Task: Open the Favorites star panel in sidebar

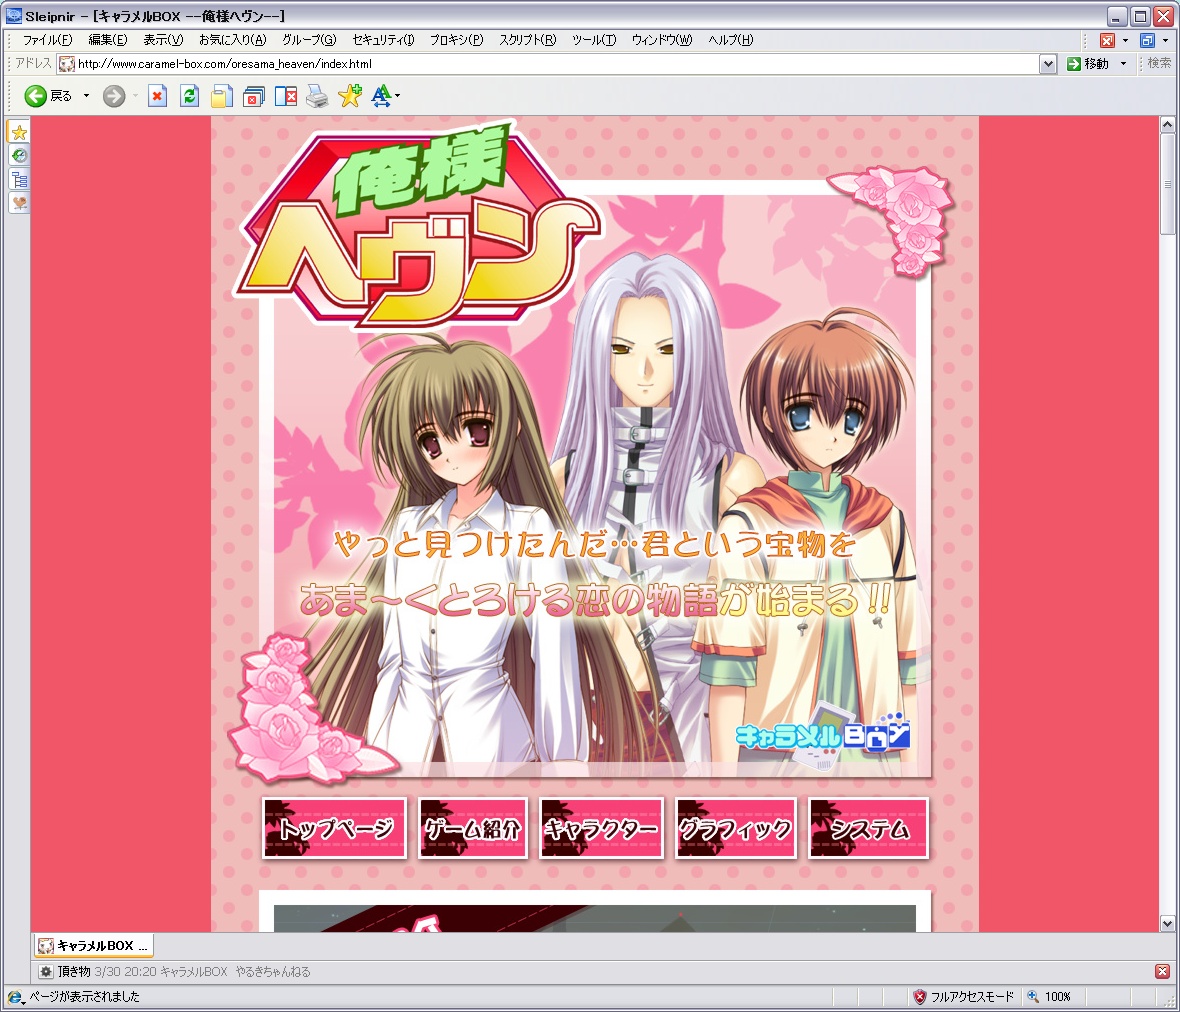Action: click(x=19, y=132)
